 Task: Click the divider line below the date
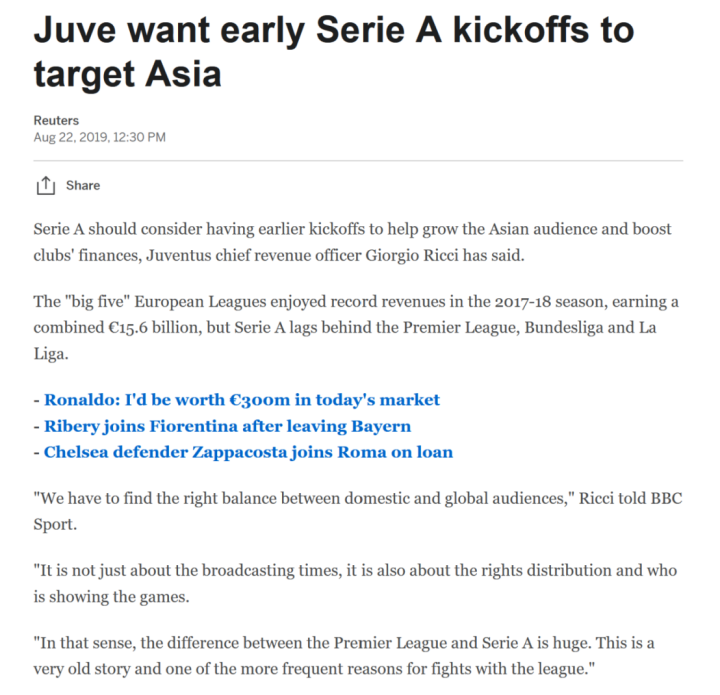click(358, 160)
